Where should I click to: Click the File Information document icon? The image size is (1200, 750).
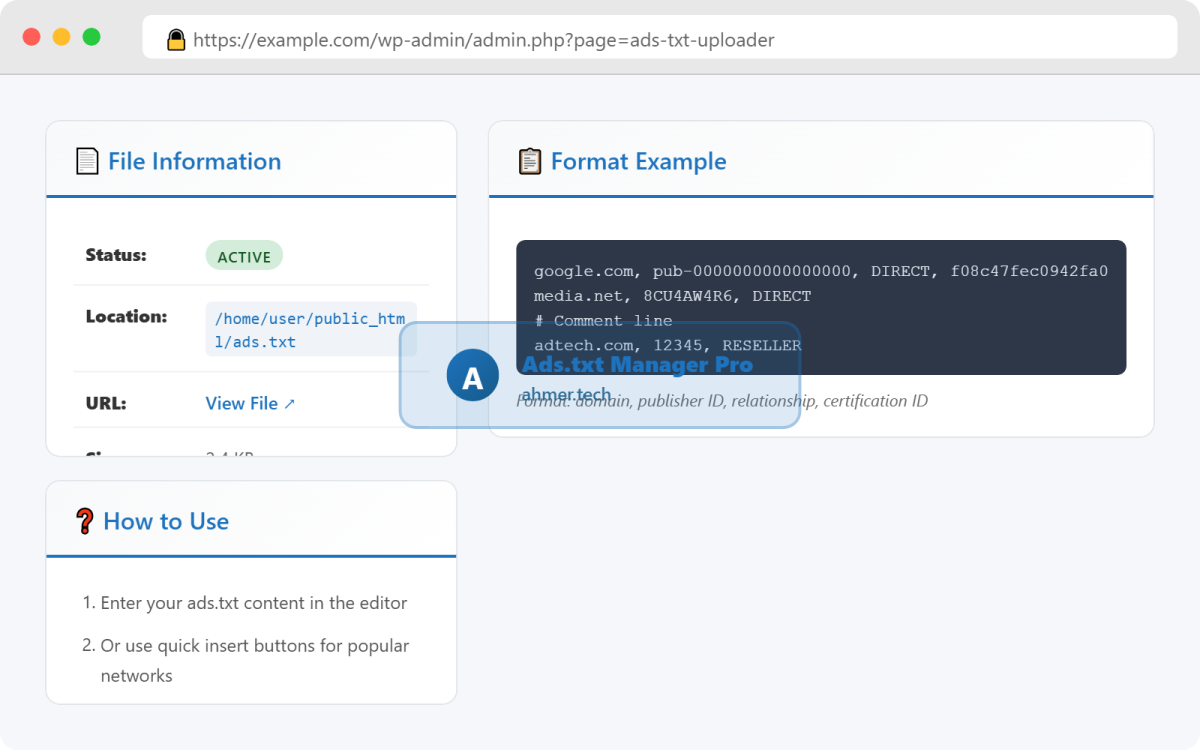pyautogui.click(x=86, y=160)
